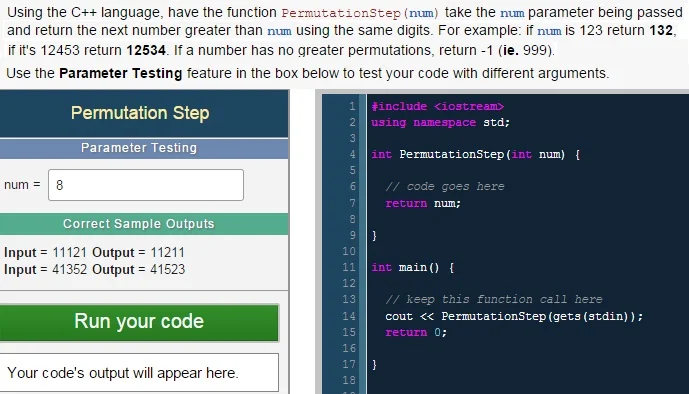
Task: Click line number 14 in gutter
Action: point(349,316)
